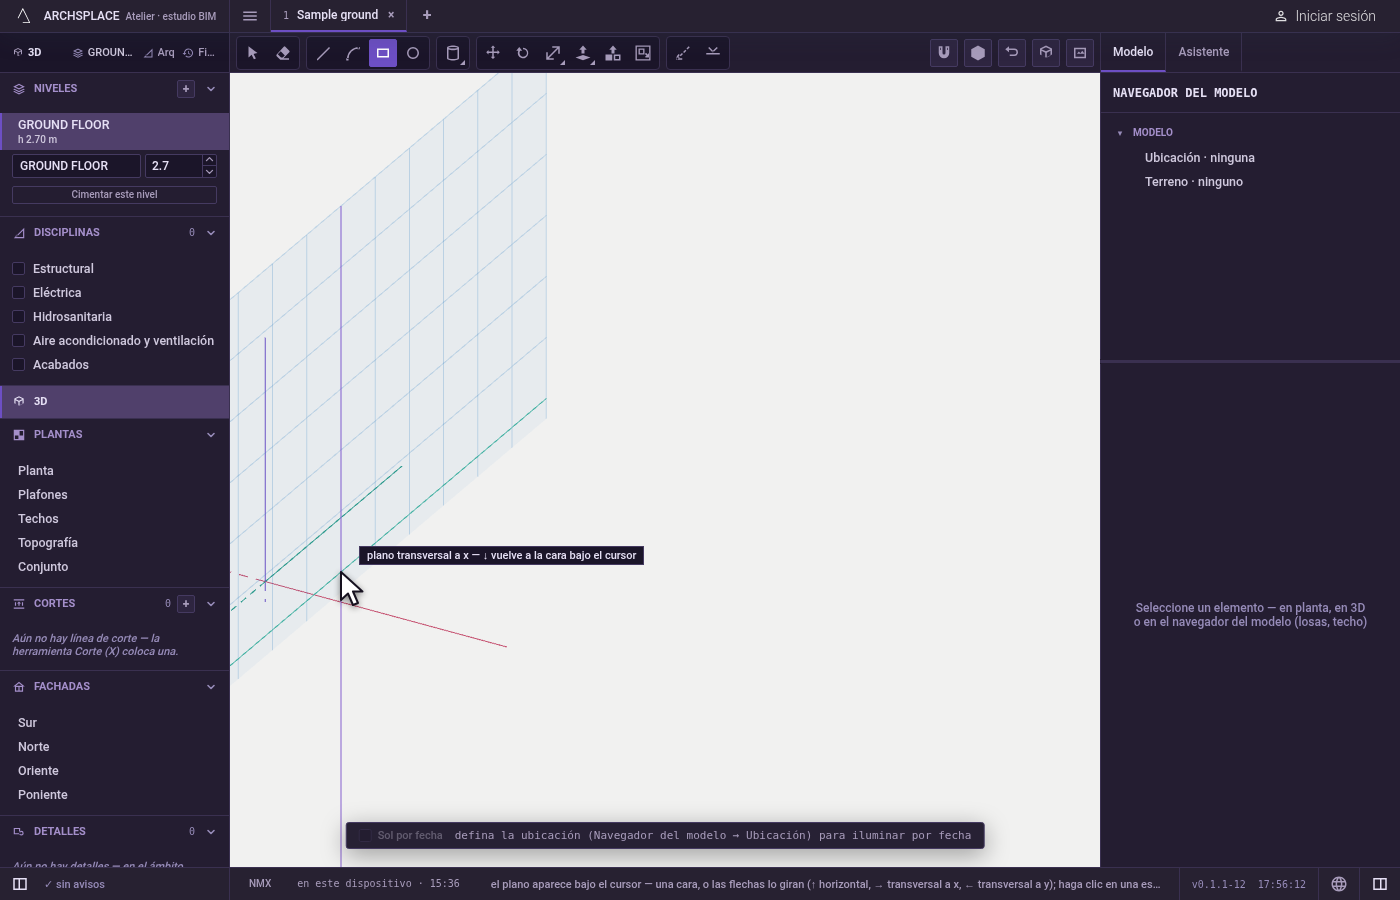Choose the Scale tool
This screenshot has height=900, width=1400.
[553, 53]
